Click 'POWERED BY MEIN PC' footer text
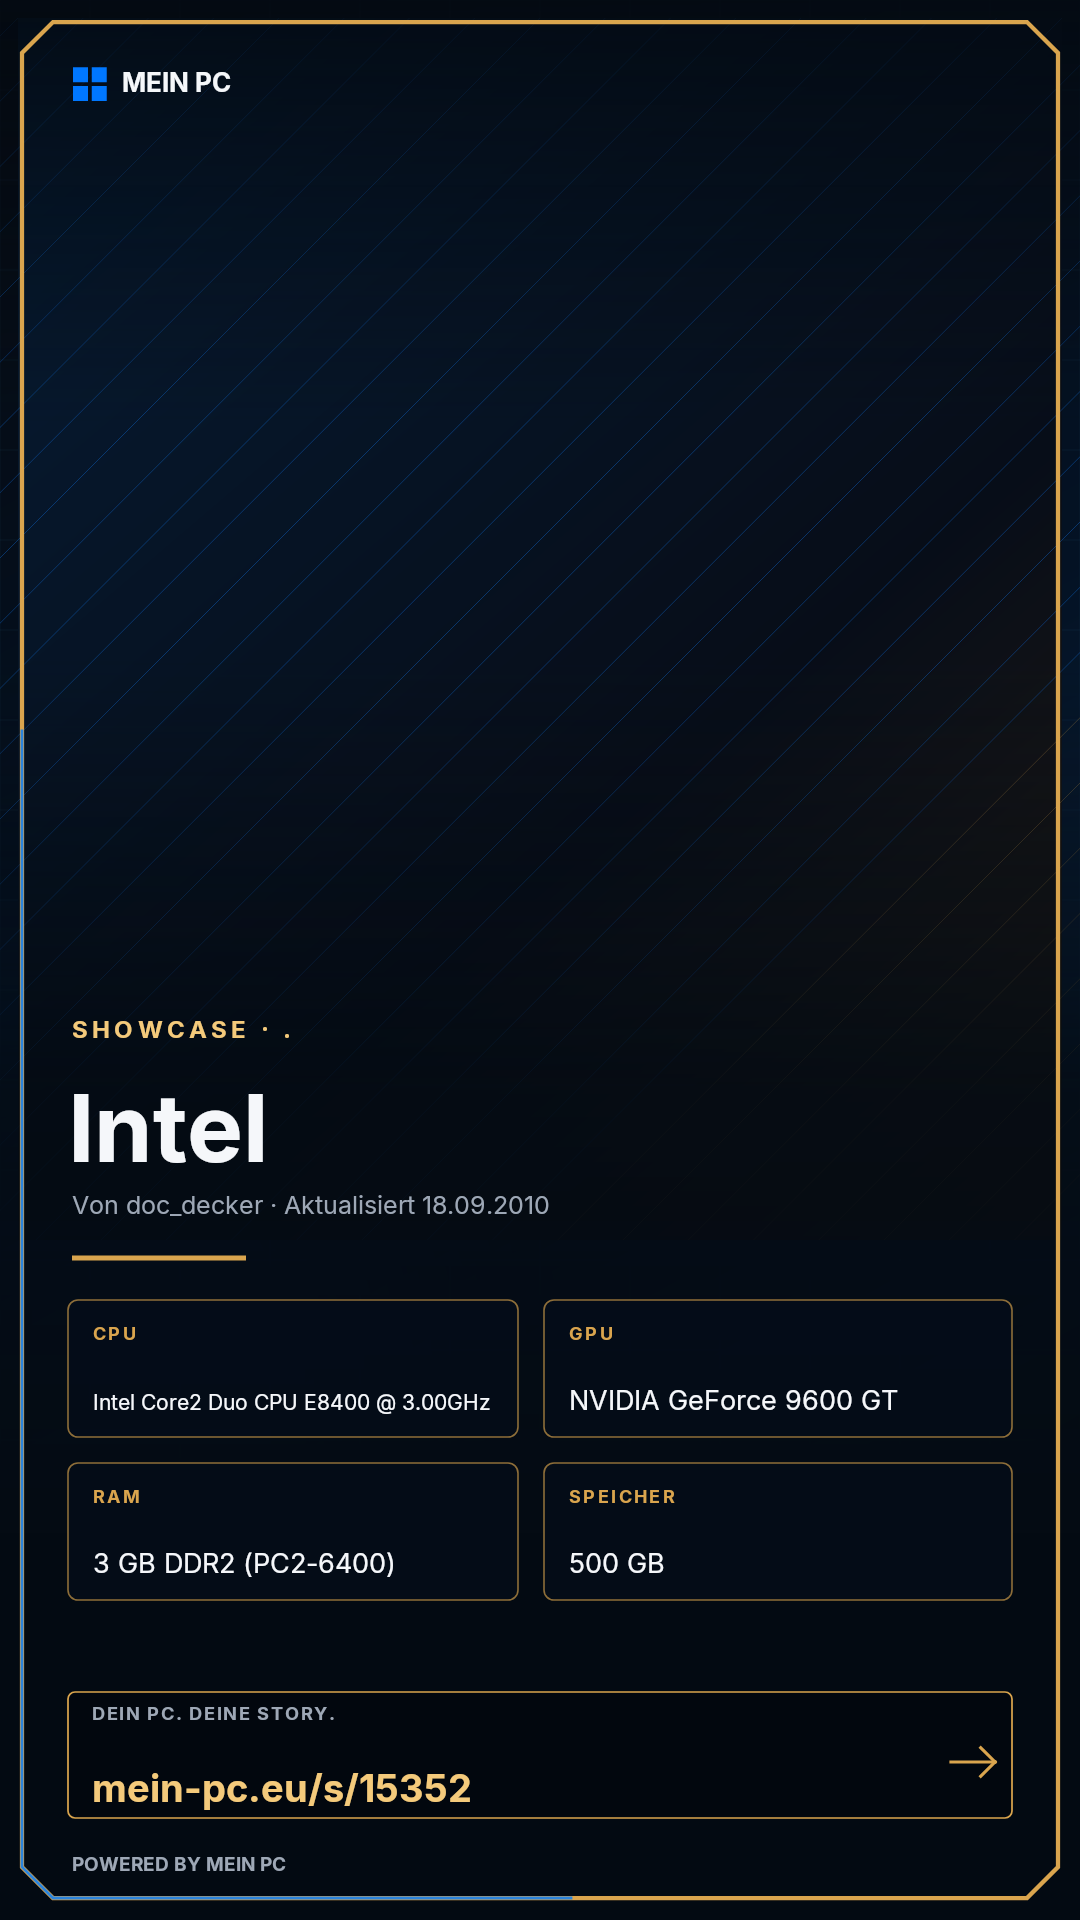 [179, 1864]
